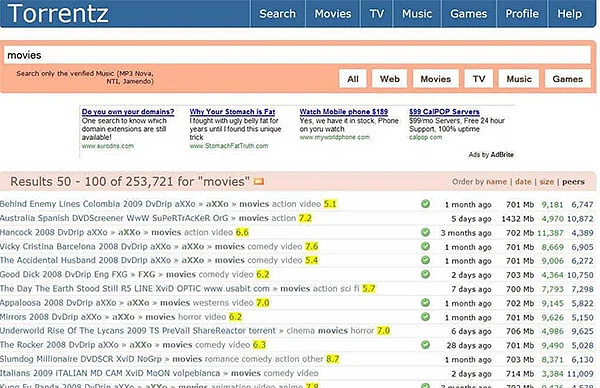Open 'Watch Mobile phone $189' ad link
Screen dimensions: 600x388
[344, 112]
